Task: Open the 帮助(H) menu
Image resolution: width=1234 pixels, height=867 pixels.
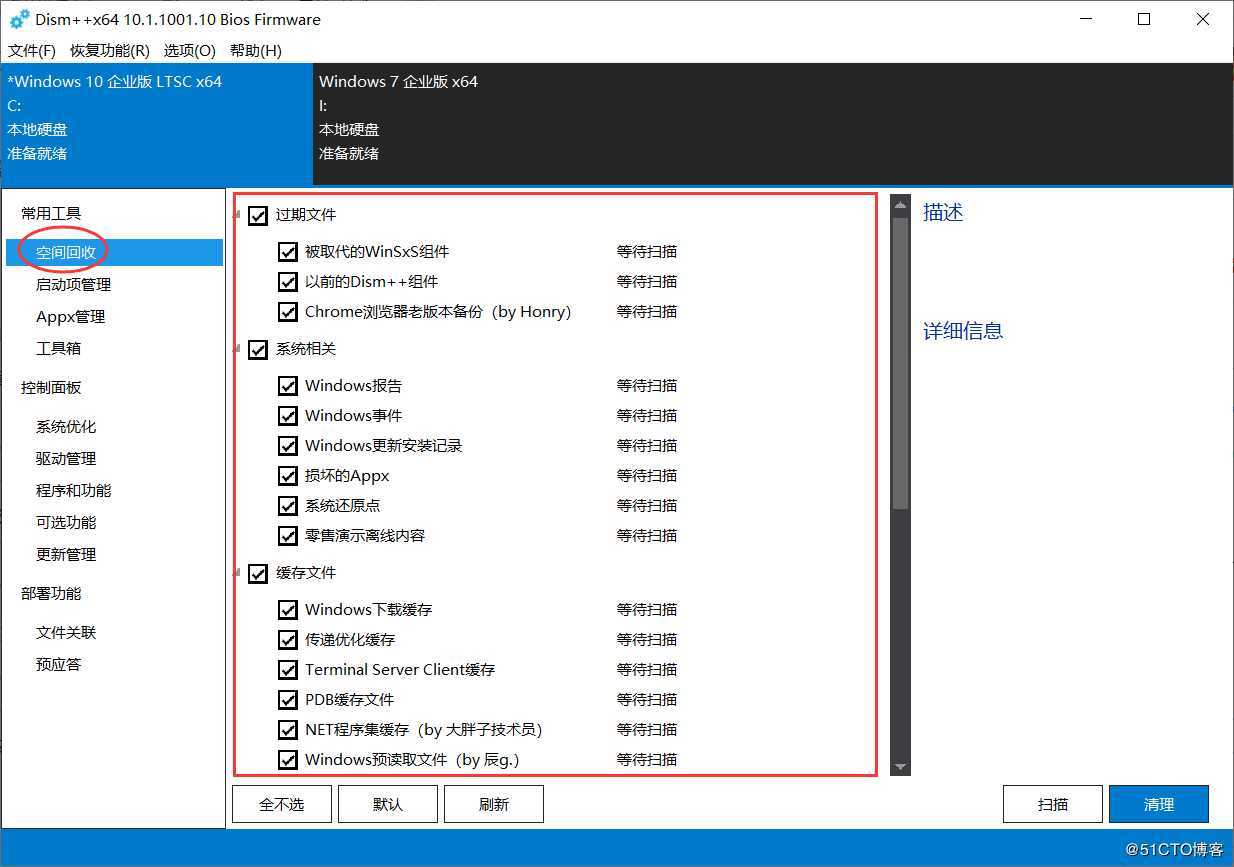Action: tap(256, 50)
